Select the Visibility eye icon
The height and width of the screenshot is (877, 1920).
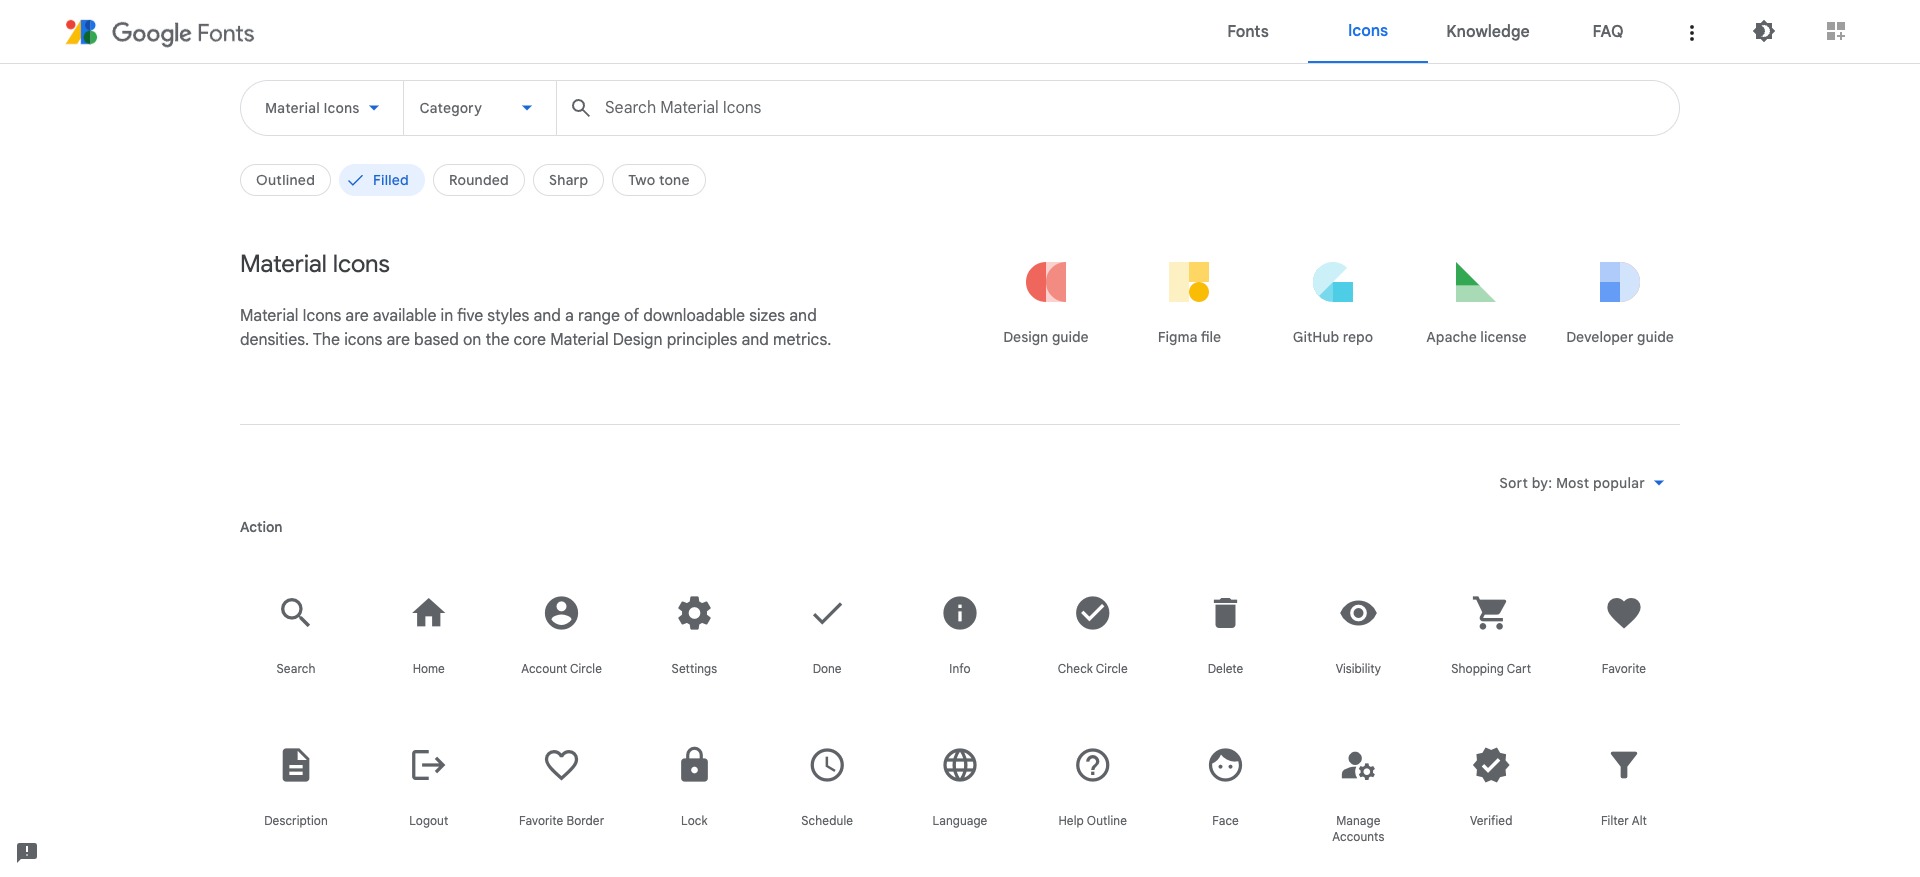(x=1358, y=613)
